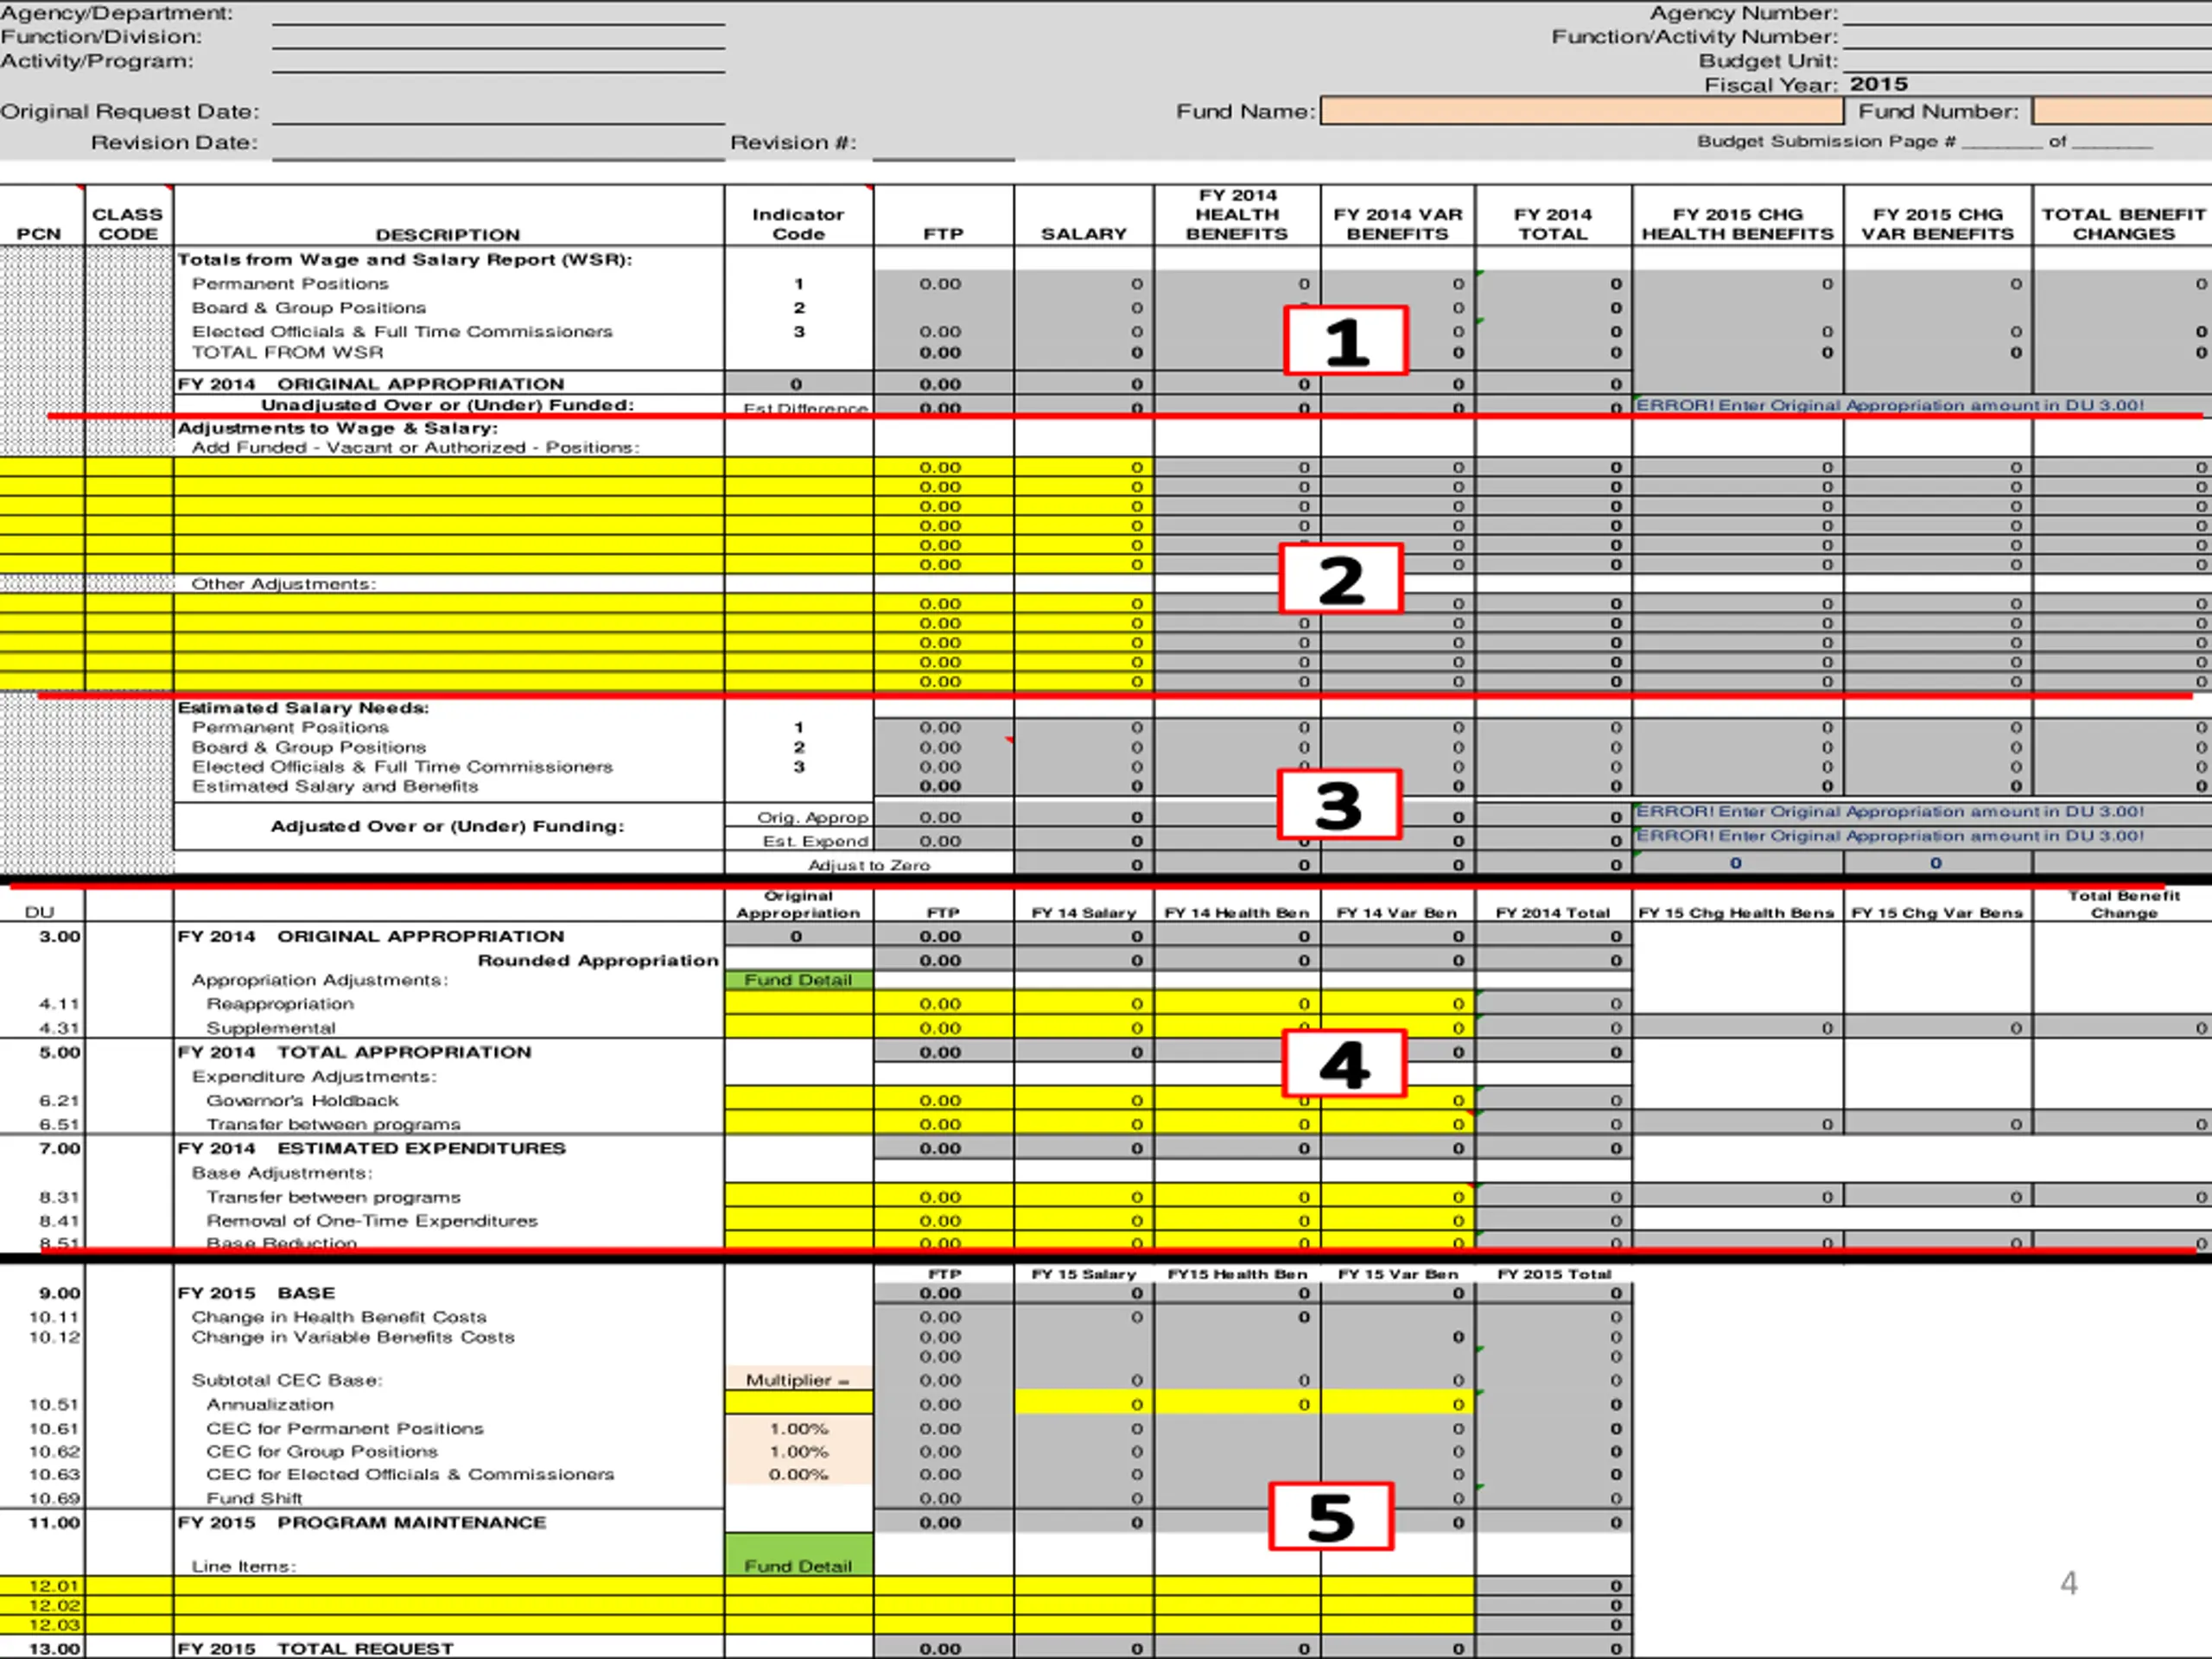Click the orange Fund Name field
This screenshot has width=2212, height=1659.
[1581, 111]
